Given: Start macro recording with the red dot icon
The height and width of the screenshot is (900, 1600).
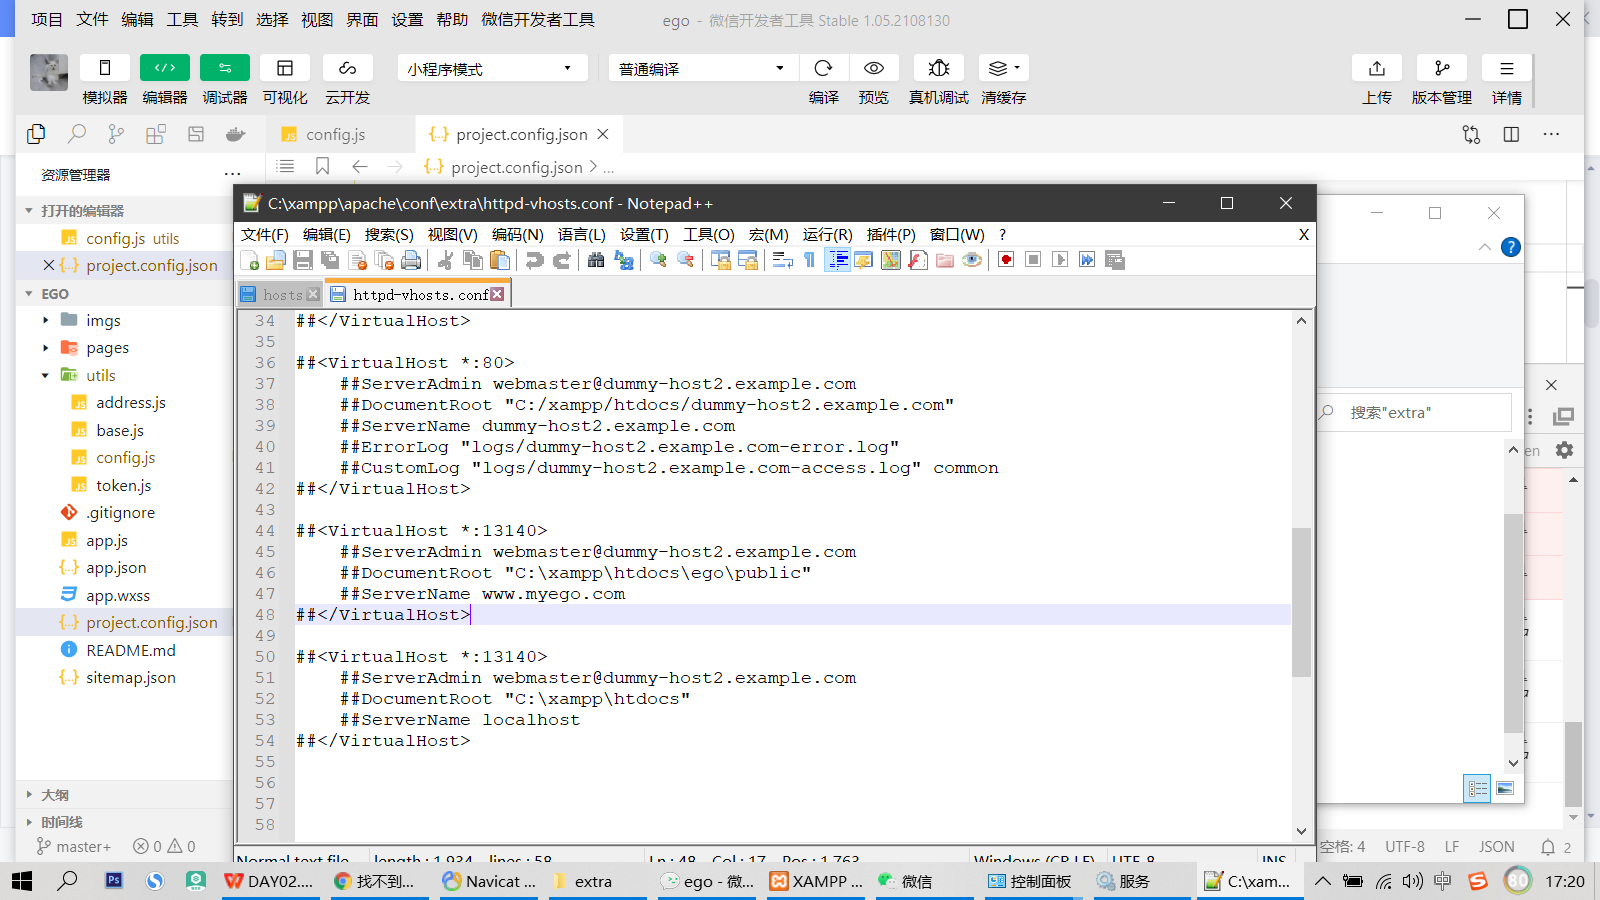Looking at the screenshot, I should tap(1006, 260).
